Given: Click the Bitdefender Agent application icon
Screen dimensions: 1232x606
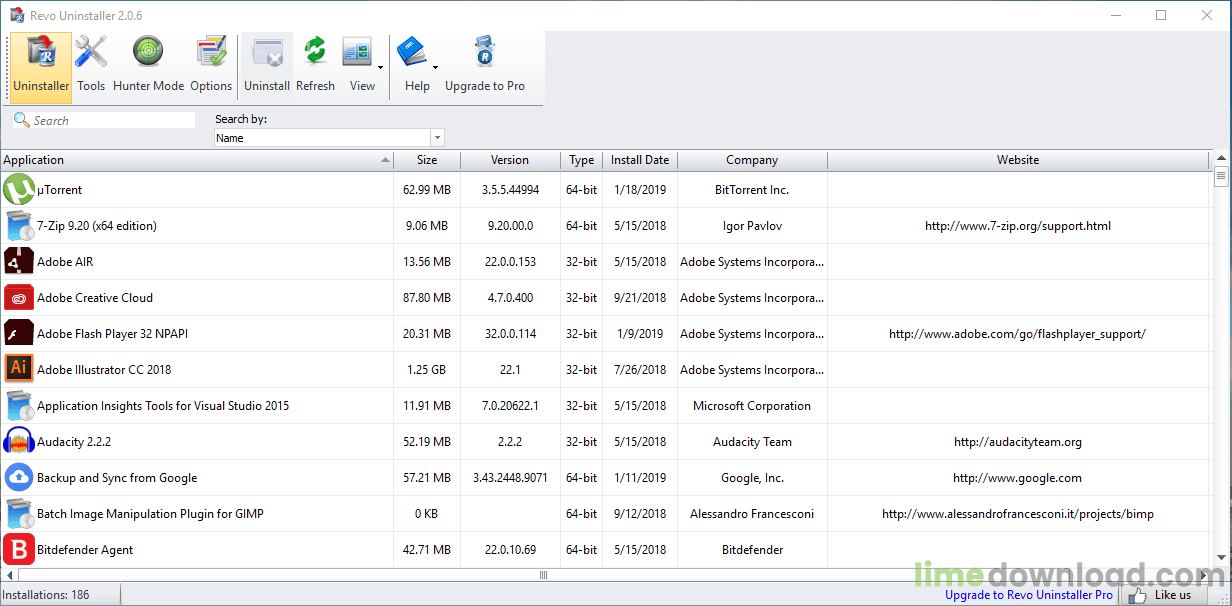Looking at the screenshot, I should (18, 549).
